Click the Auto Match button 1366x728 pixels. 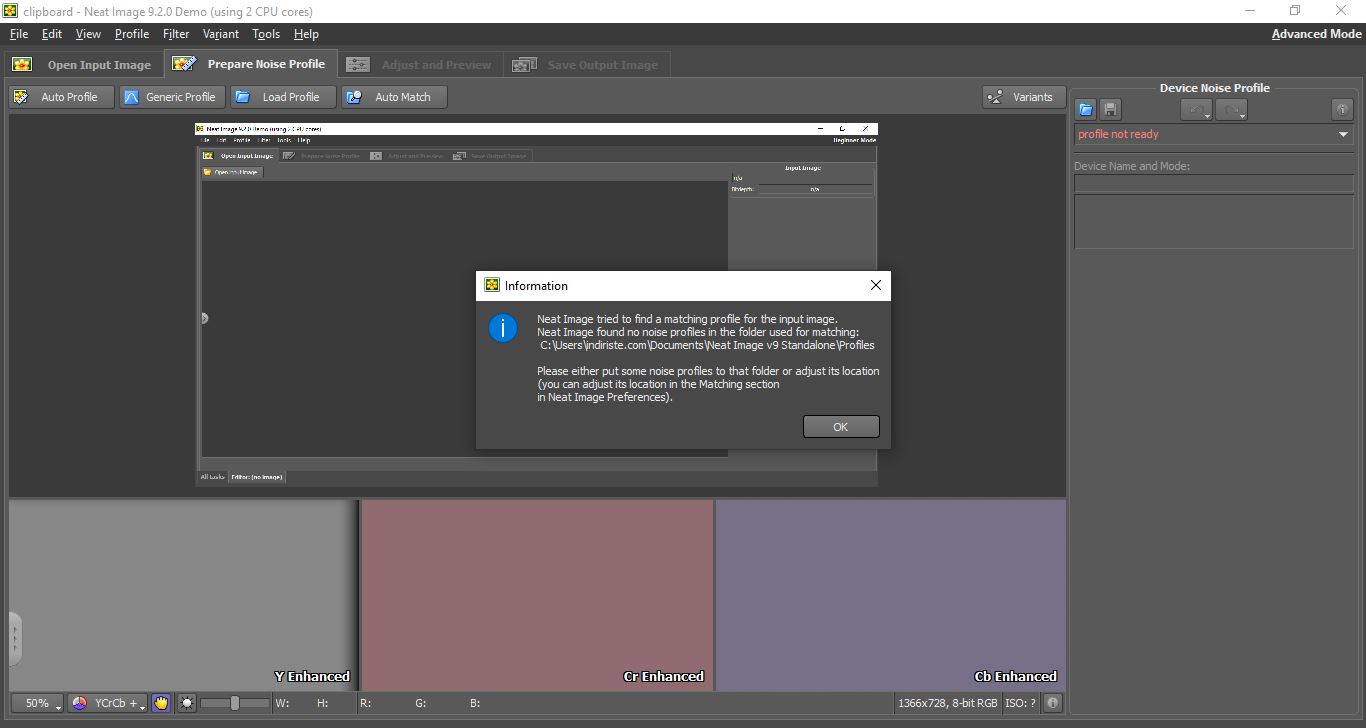[x=392, y=97]
